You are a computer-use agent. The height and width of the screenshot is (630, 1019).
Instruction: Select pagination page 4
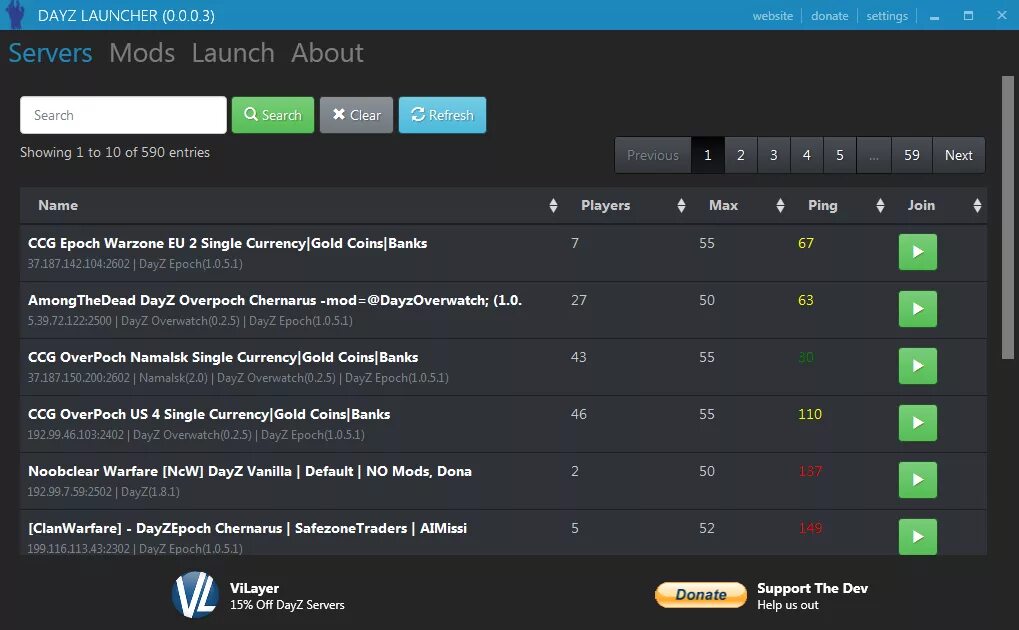(806, 155)
